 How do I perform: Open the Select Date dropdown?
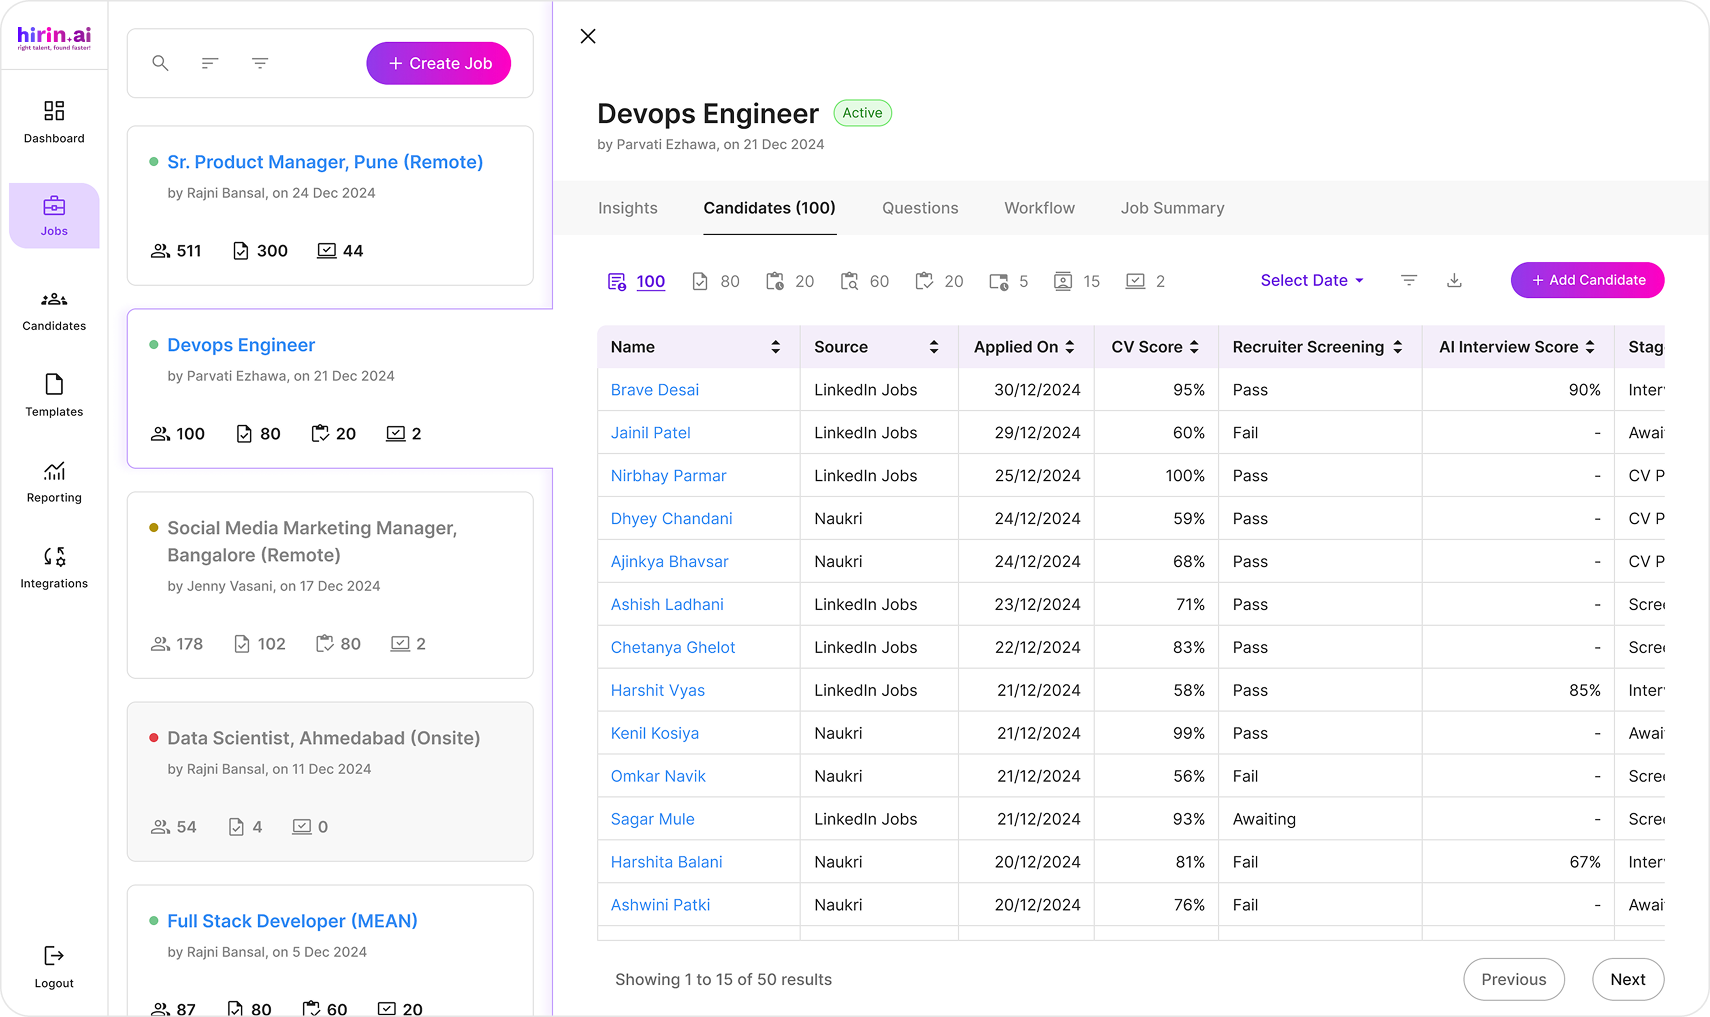point(1312,281)
